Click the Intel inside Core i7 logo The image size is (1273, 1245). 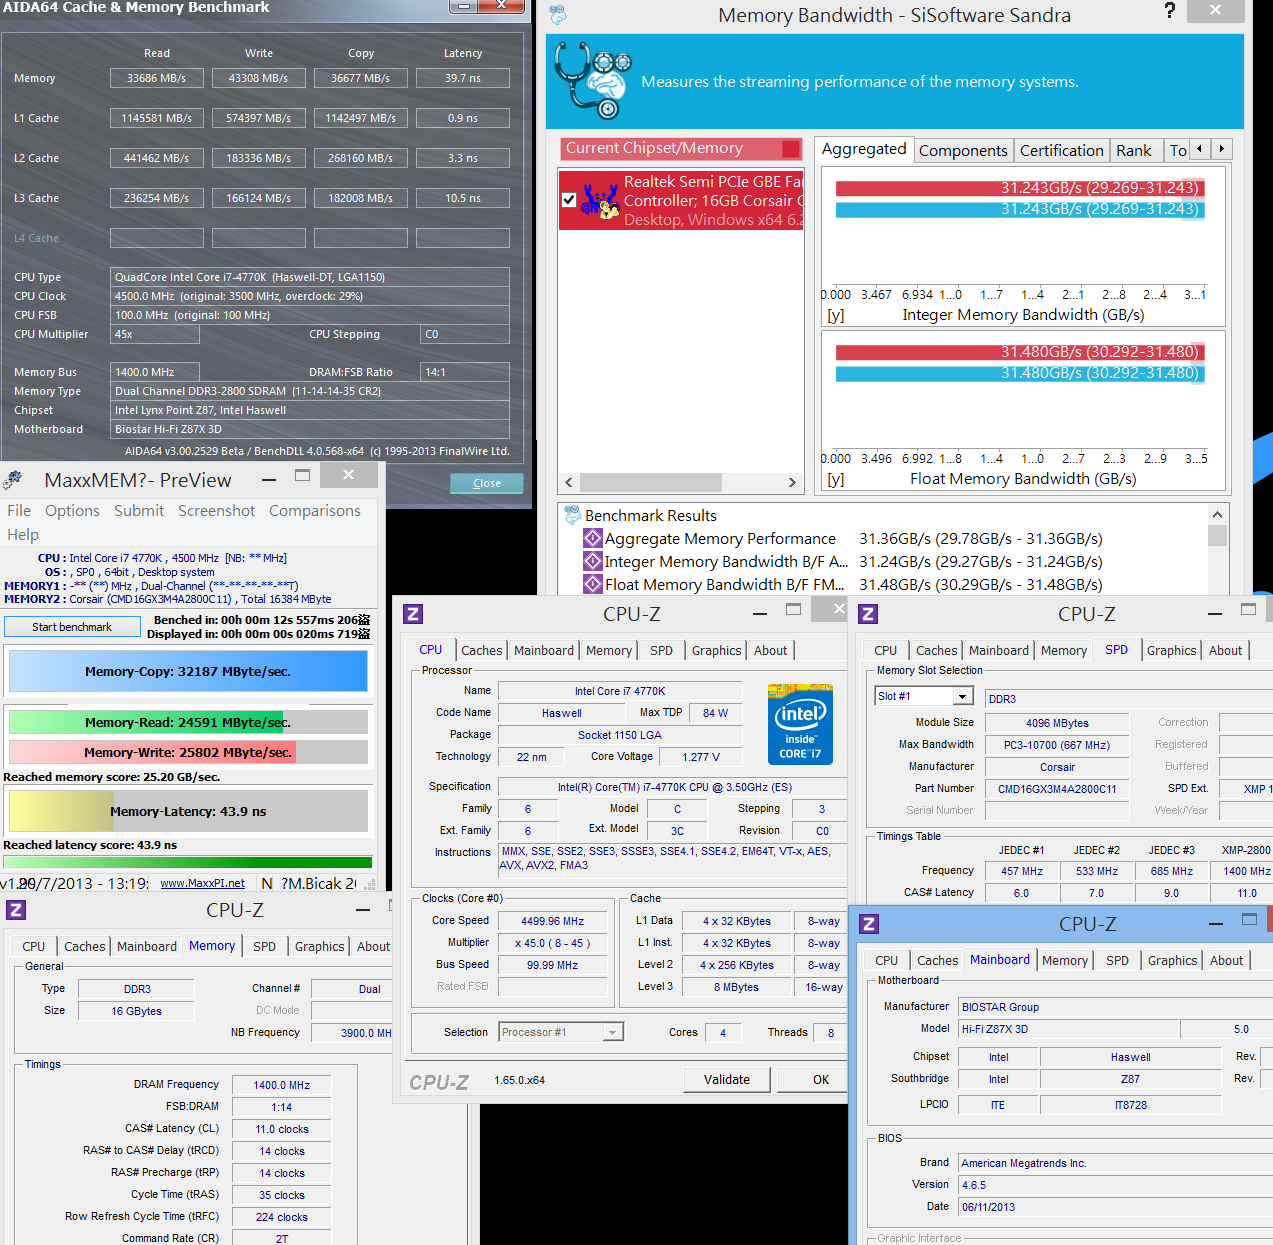coord(800,724)
